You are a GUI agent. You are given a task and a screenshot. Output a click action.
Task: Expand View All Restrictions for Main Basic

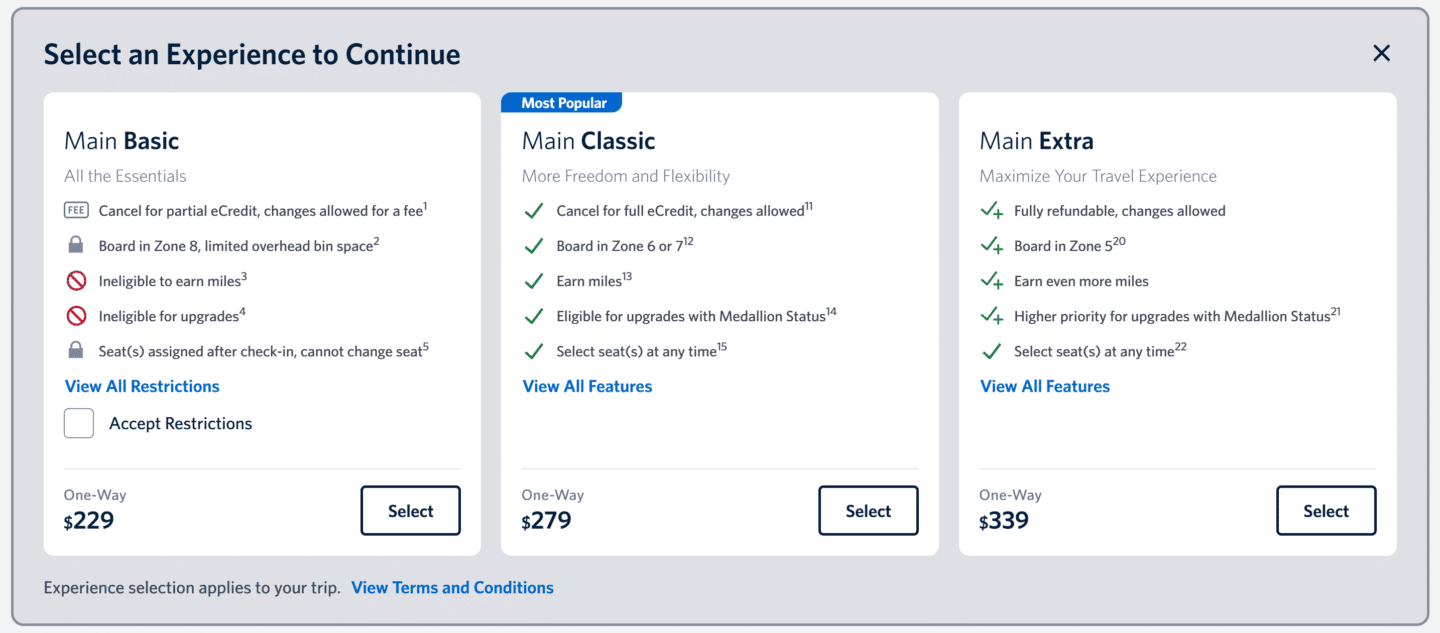coord(142,387)
